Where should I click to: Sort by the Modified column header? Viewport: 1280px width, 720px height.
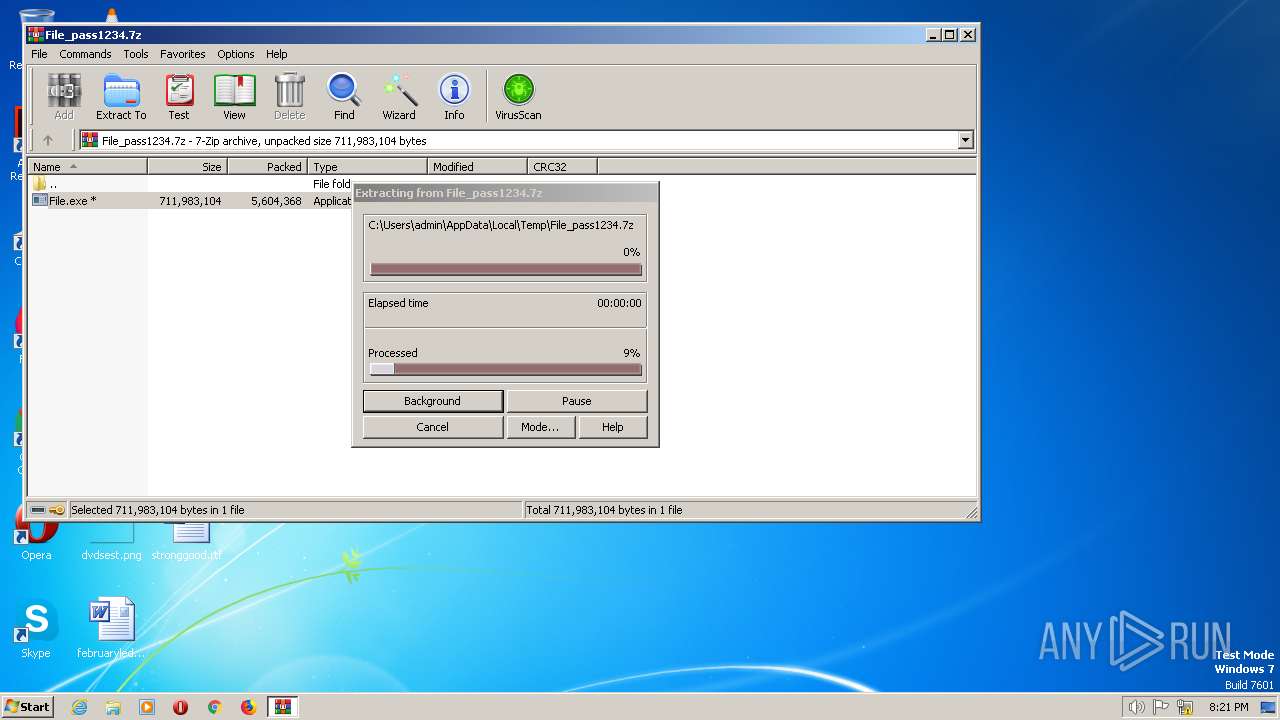pos(477,167)
